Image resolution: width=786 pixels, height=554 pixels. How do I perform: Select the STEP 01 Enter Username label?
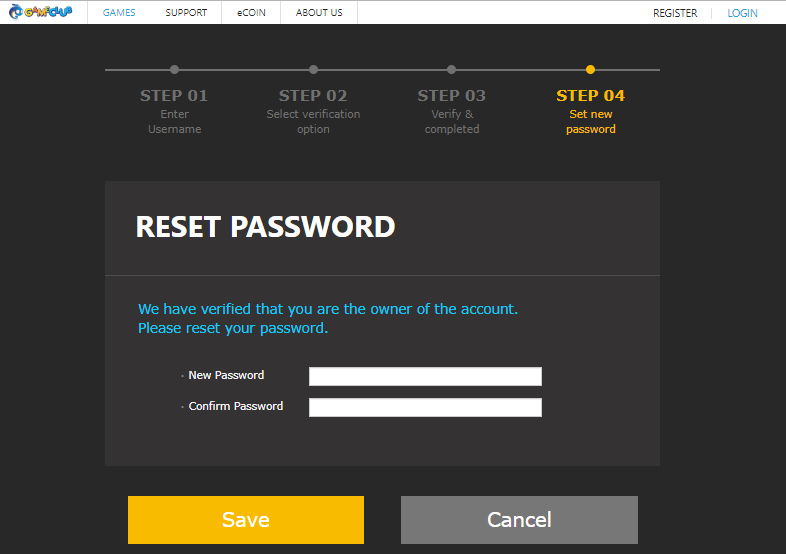[174, 110]
